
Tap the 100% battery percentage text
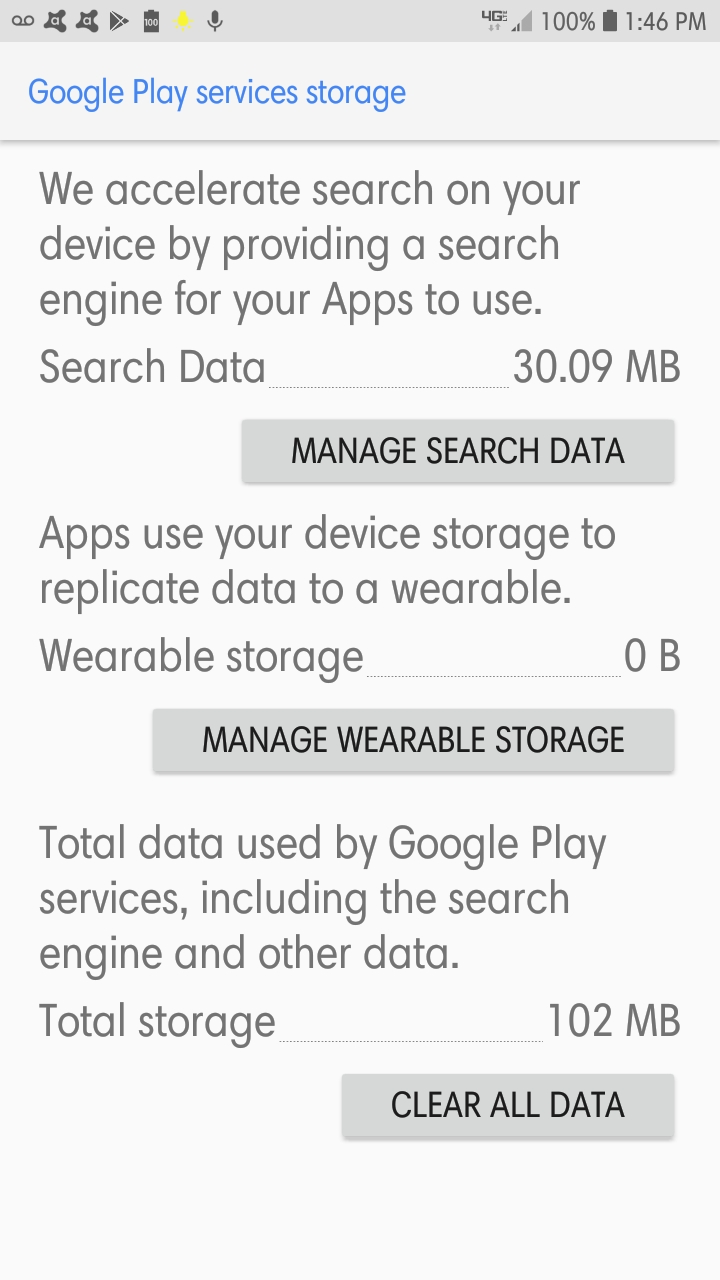click(568, 21)
